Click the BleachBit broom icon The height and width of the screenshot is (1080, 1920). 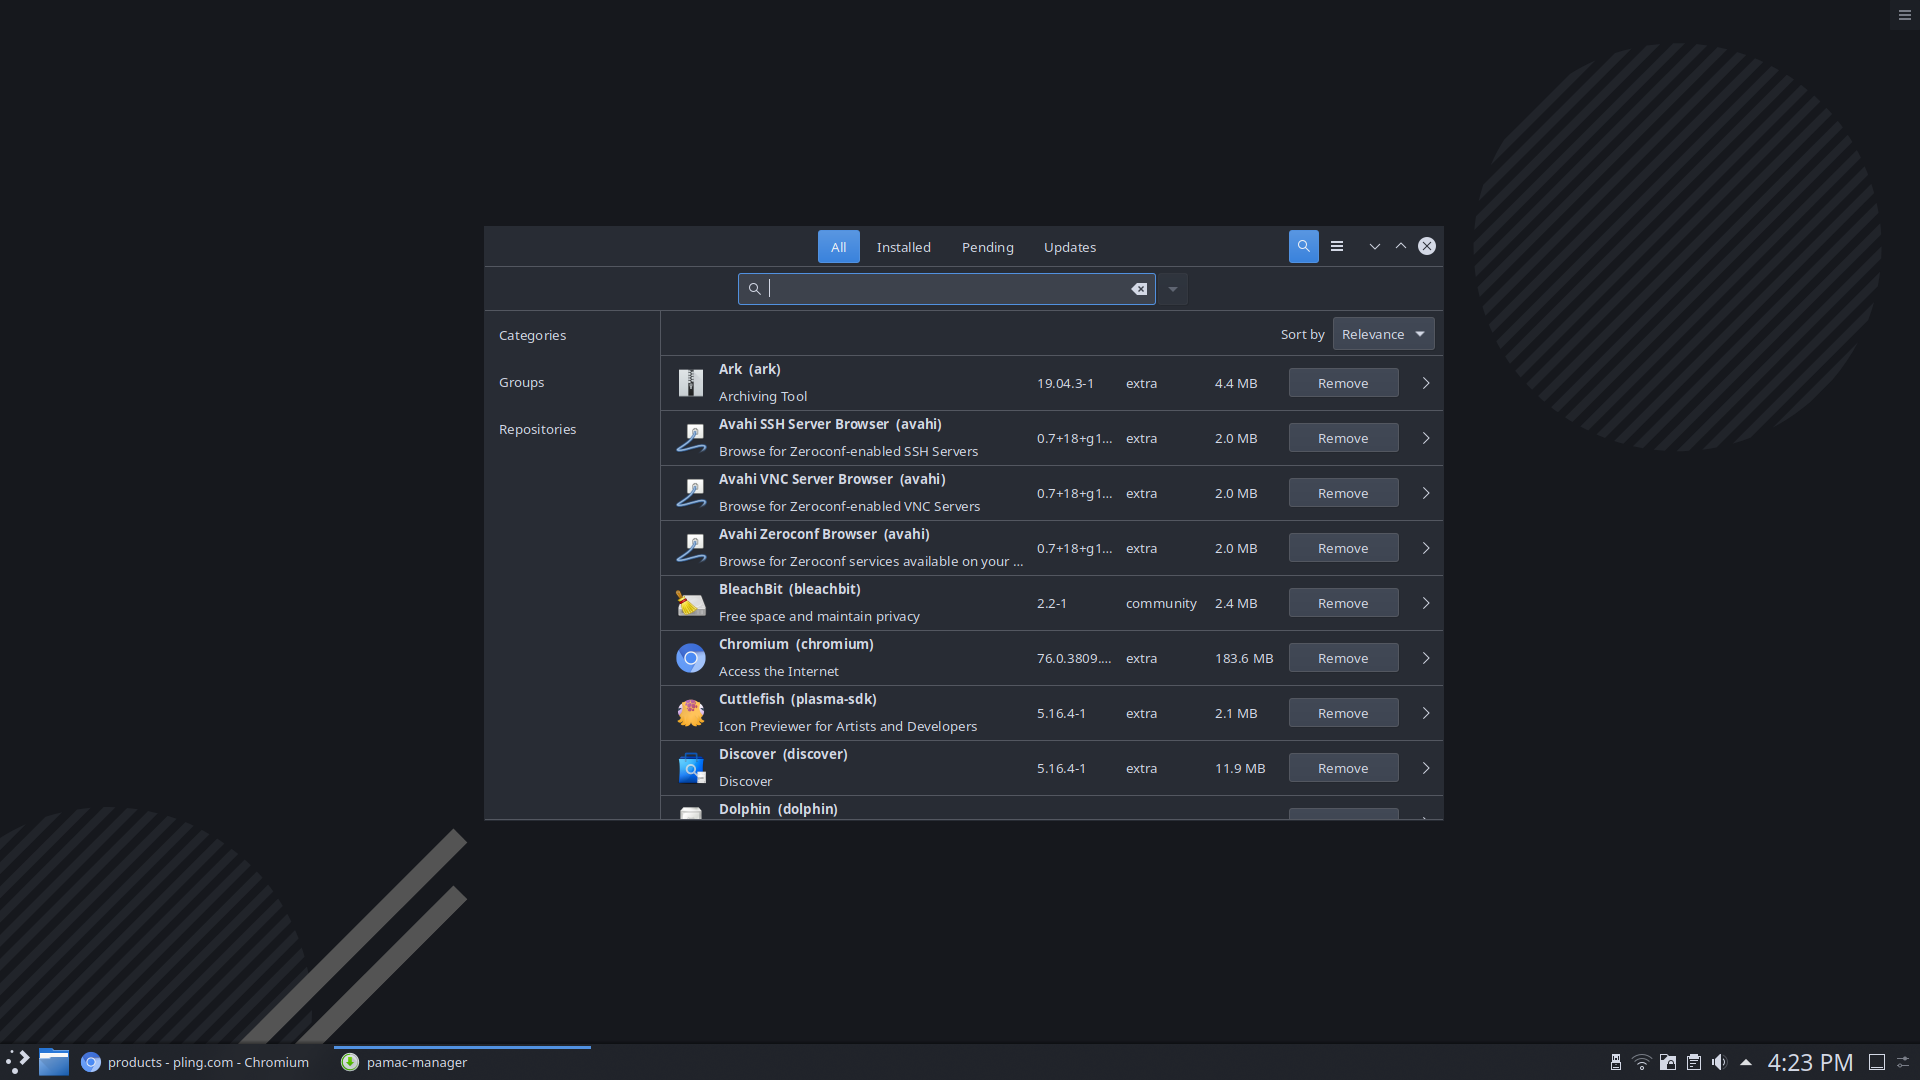pyautogui.click(x=691, y=603)
